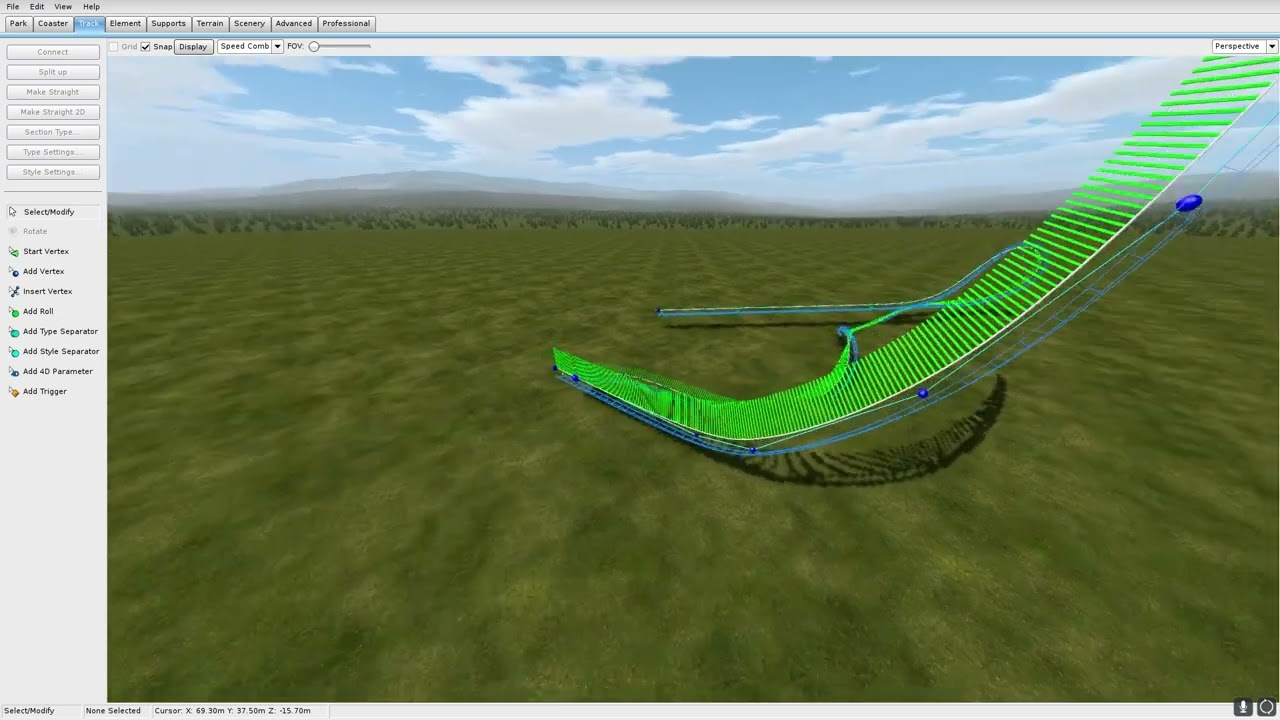Click the Cursor coordinates readout in the status bar
Viewport: 1280px width, 720px height.
tap(232, 711)
